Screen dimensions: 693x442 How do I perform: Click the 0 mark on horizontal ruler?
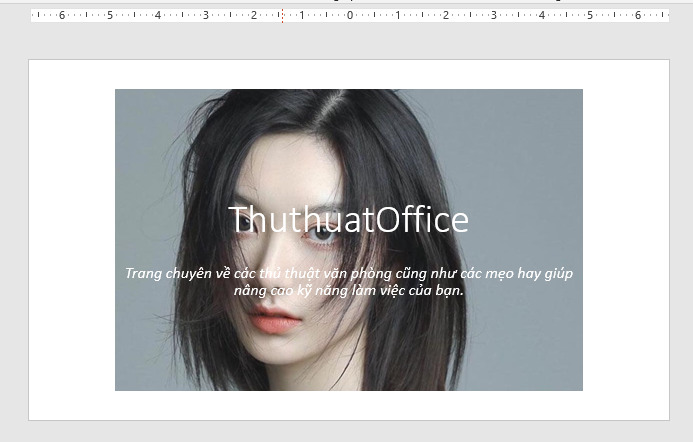pos(350,16)
